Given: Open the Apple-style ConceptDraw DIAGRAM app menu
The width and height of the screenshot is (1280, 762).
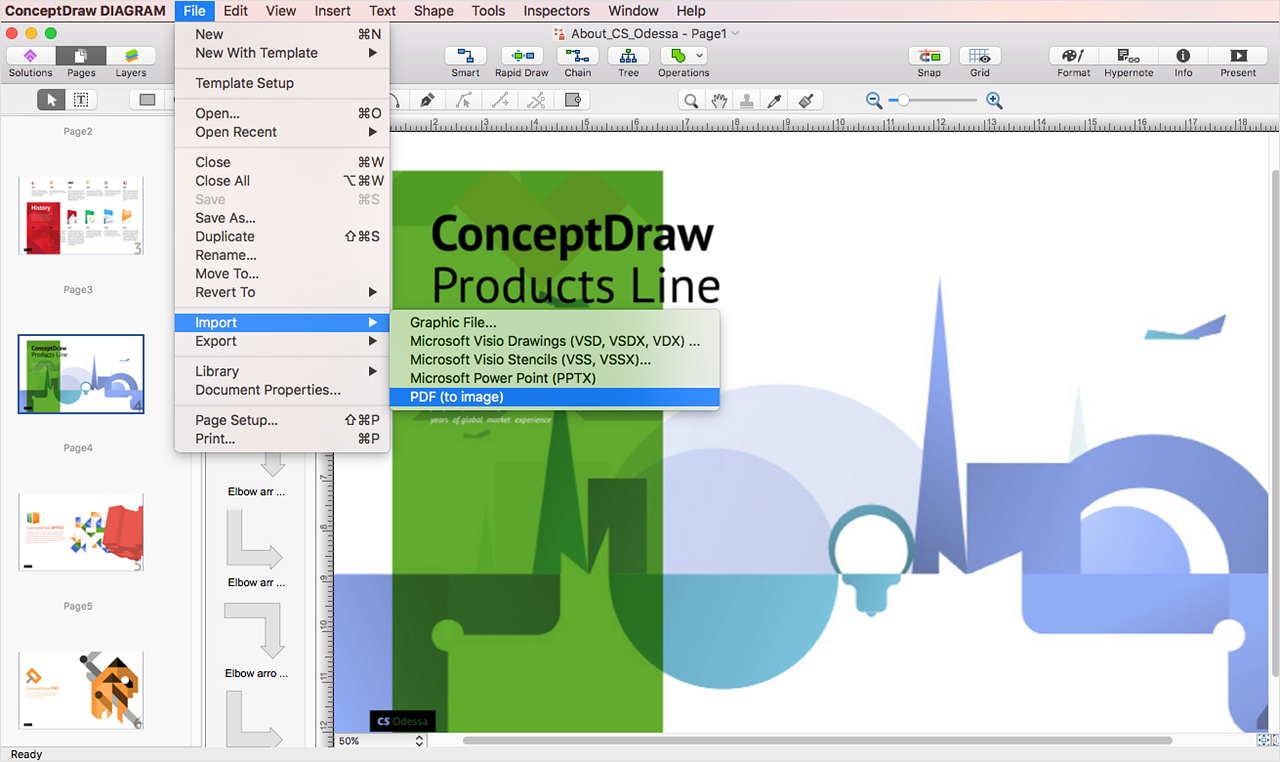Looking at the screenshot, I should coord(86,11).
